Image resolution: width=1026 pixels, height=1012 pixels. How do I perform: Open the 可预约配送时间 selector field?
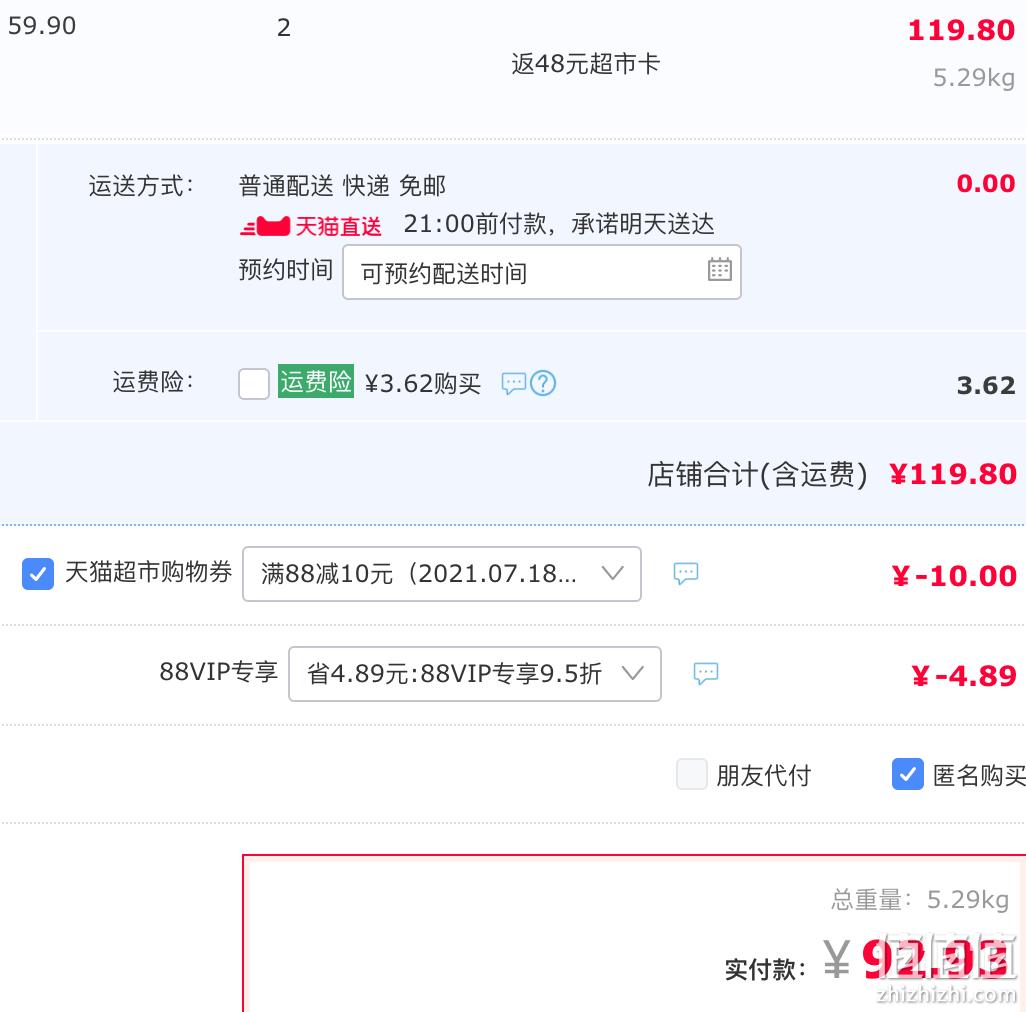(x=542, y=272)
